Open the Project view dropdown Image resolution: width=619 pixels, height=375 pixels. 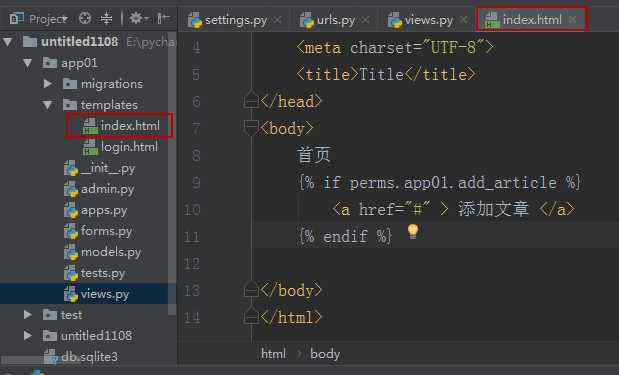tap(39, 19)
